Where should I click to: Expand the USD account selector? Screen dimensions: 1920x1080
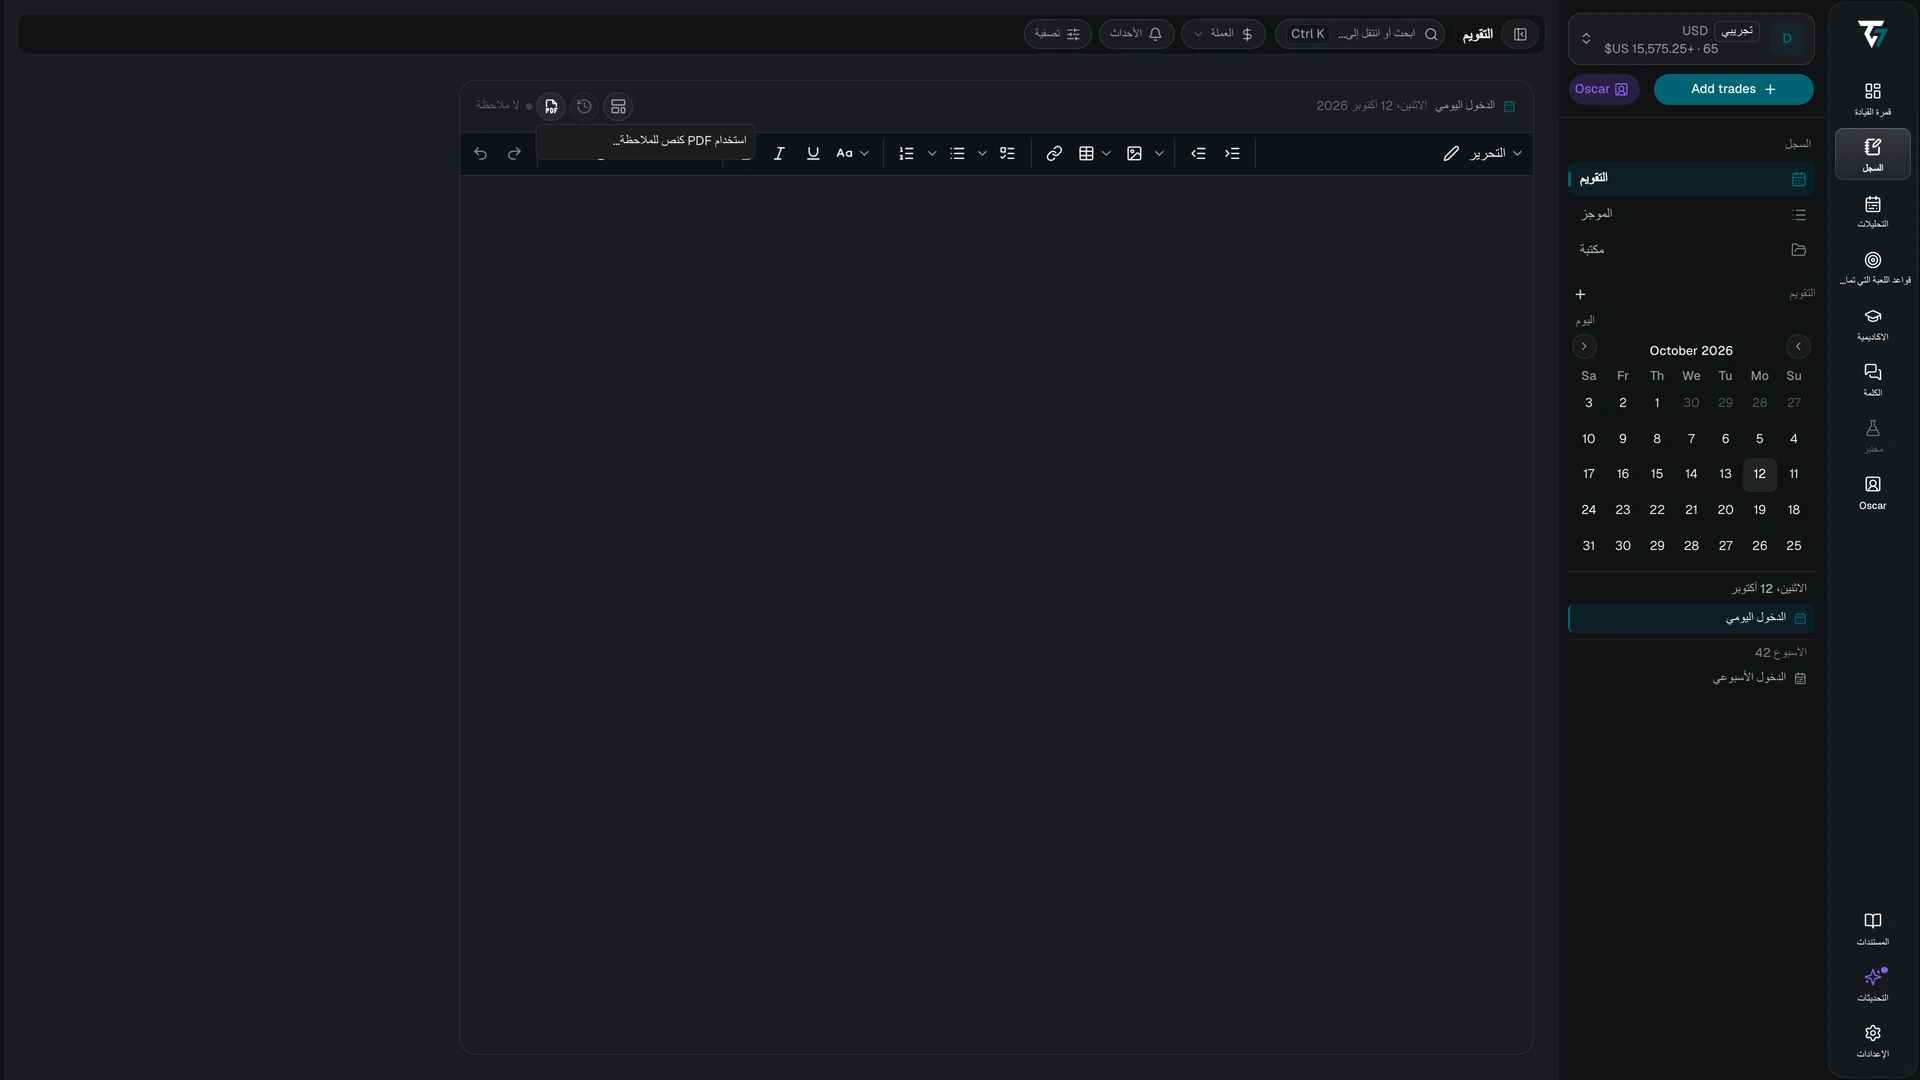click(1691, 39)
